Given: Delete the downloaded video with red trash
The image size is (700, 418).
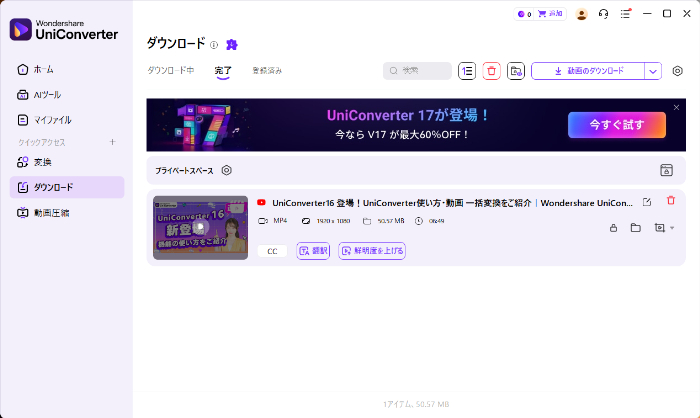Looking at the screenshot, I should [x=671, y=201].
